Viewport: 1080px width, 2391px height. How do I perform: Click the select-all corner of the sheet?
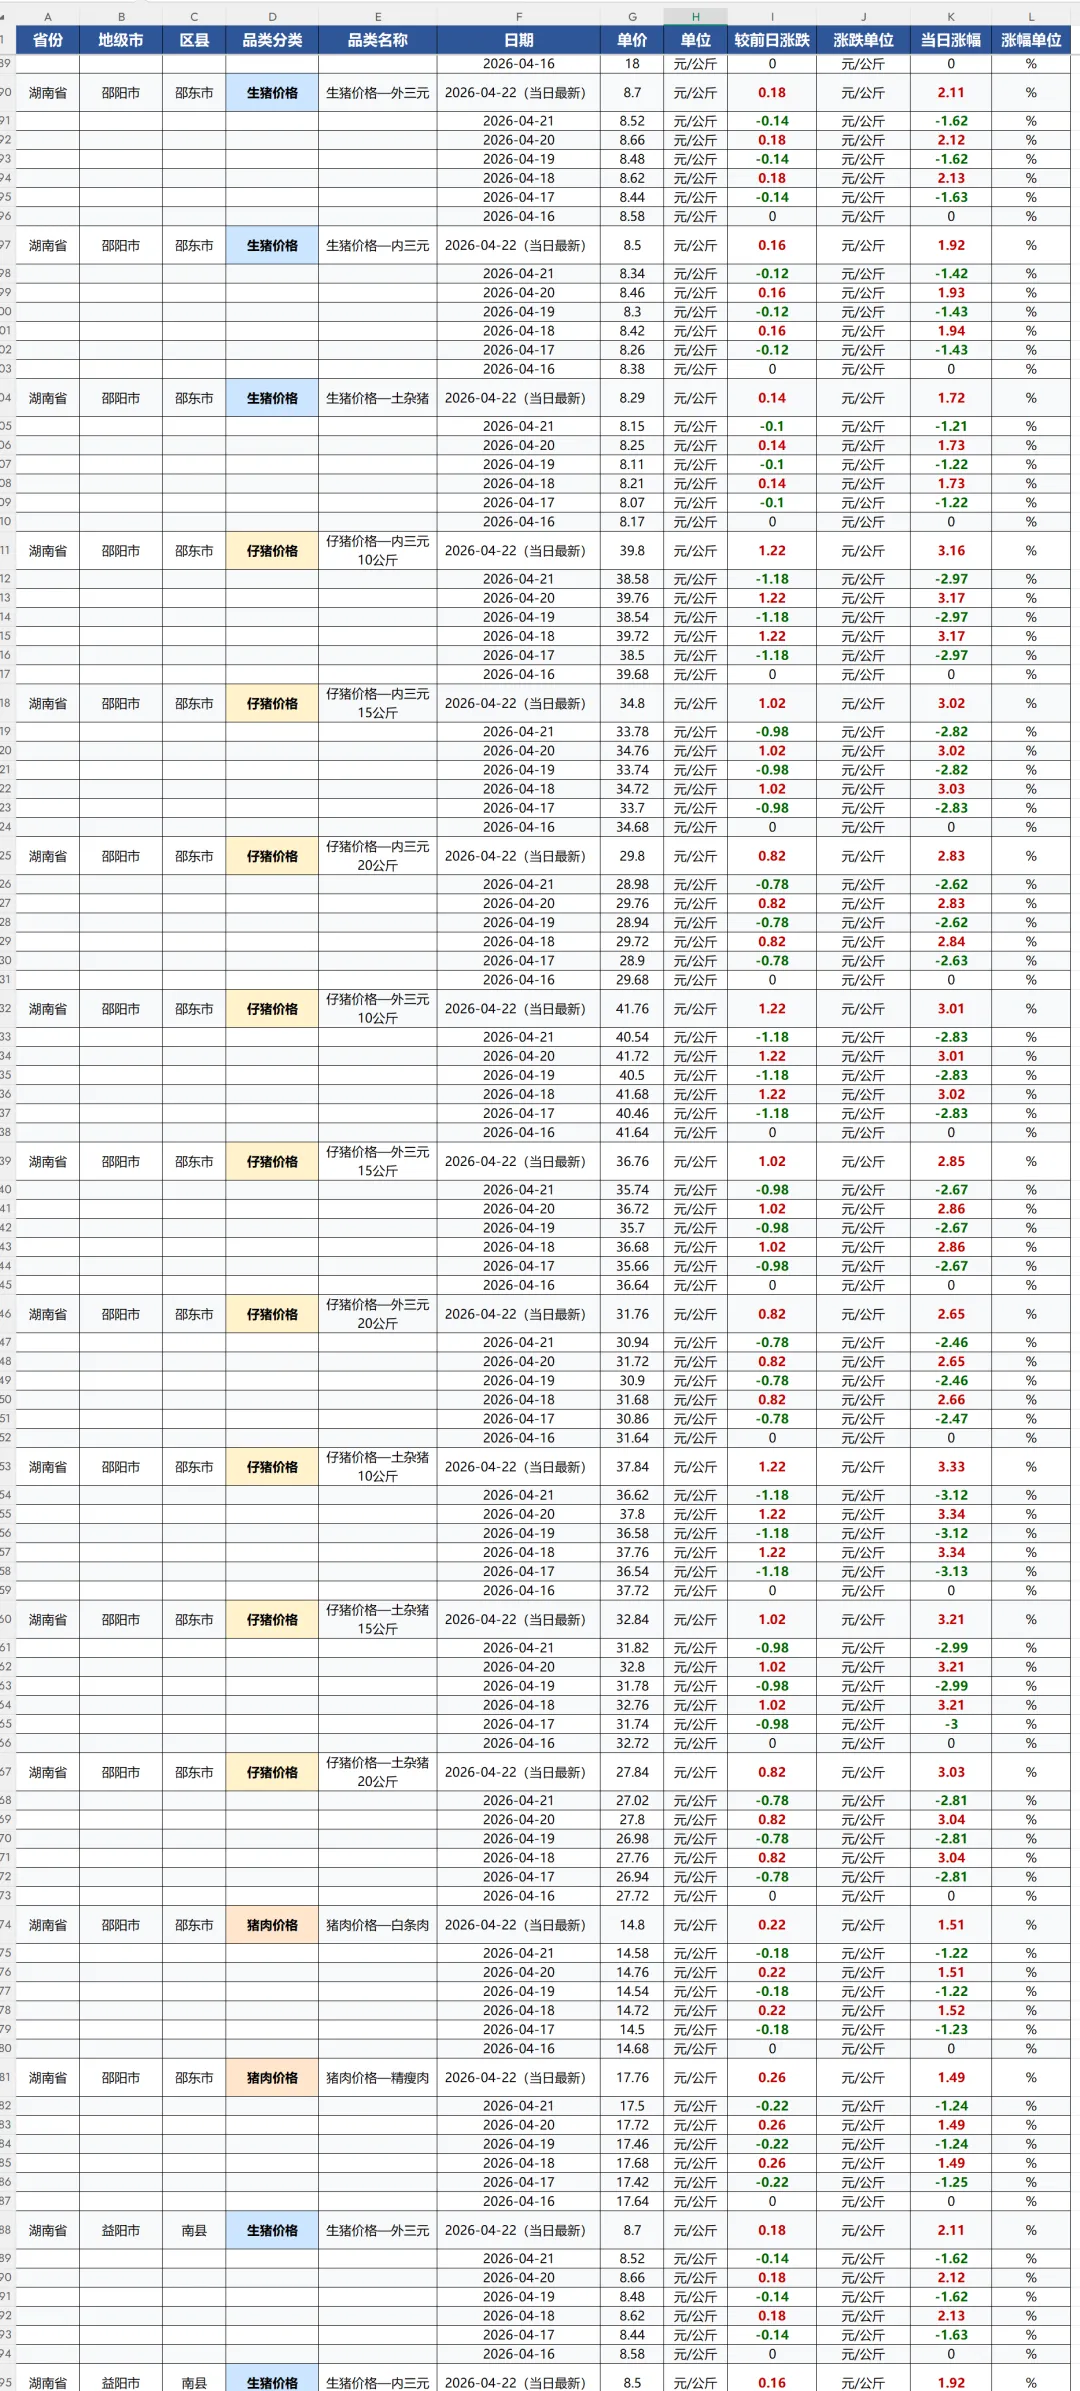(x=7, y=17)
